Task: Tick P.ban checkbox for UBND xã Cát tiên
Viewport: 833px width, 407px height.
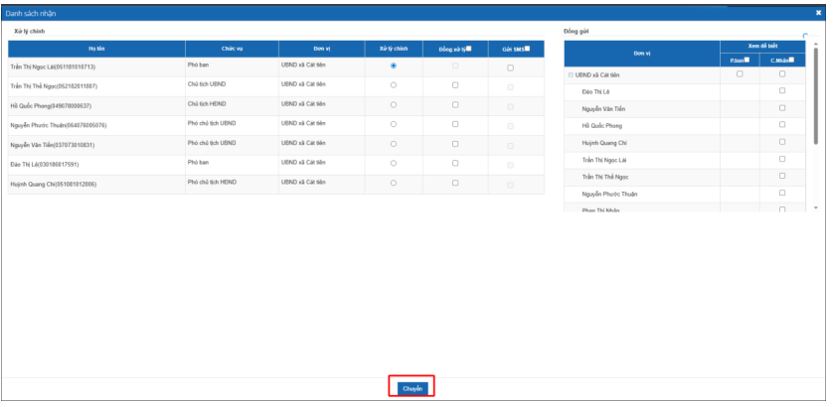Action: pyautogui.click(x=740, y=75)
